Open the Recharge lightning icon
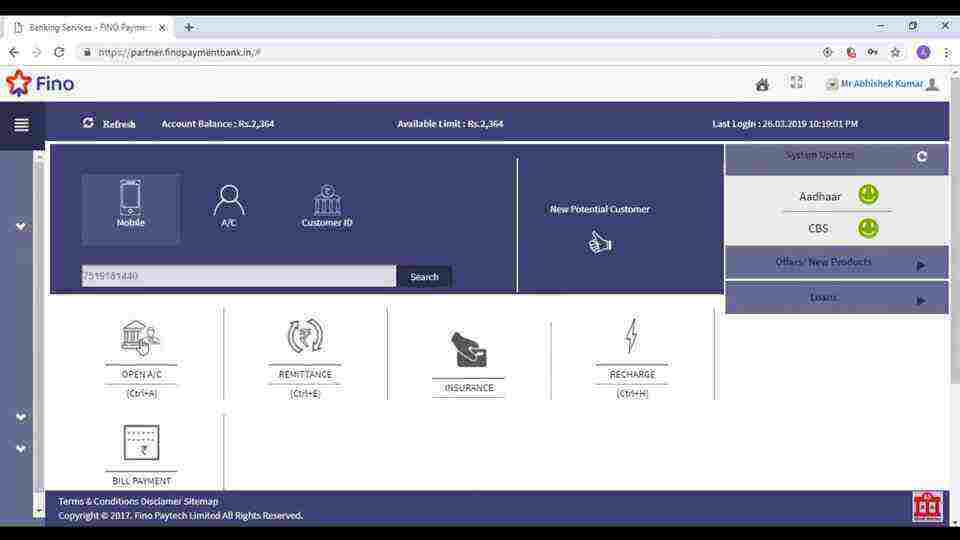960x540 pixels. 631,337
